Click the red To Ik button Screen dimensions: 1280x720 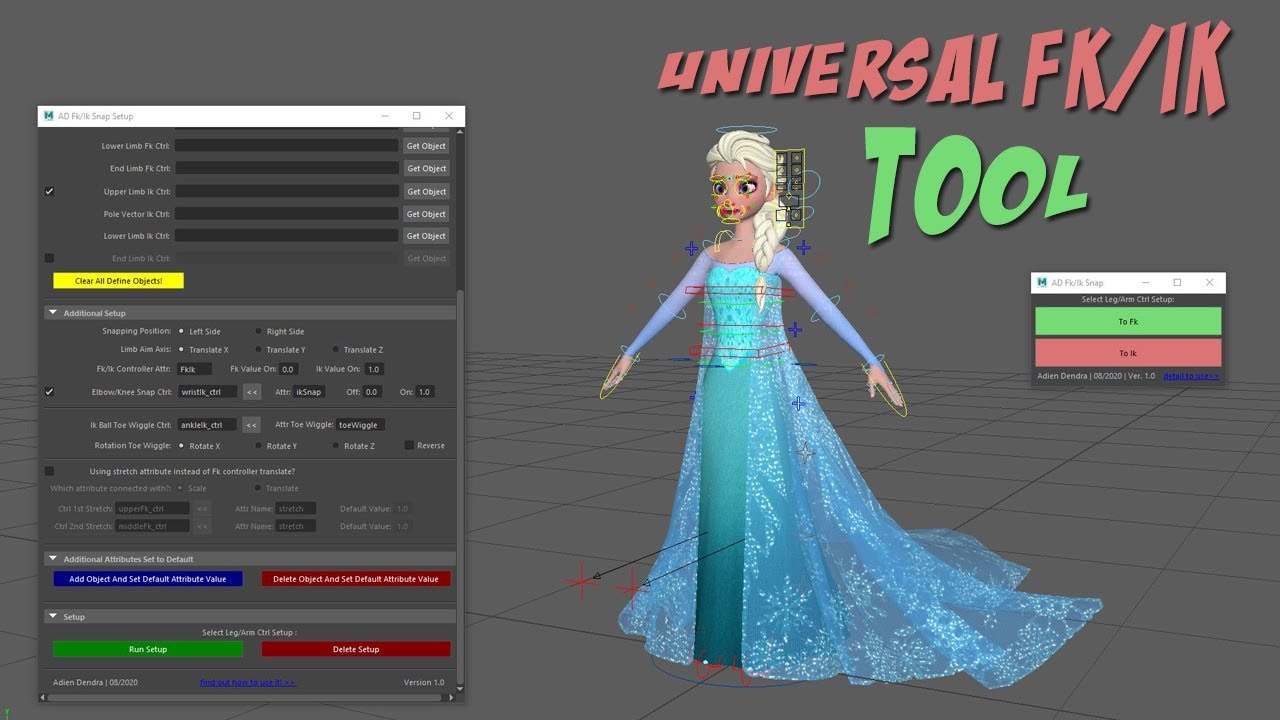tap(1128, 353)
